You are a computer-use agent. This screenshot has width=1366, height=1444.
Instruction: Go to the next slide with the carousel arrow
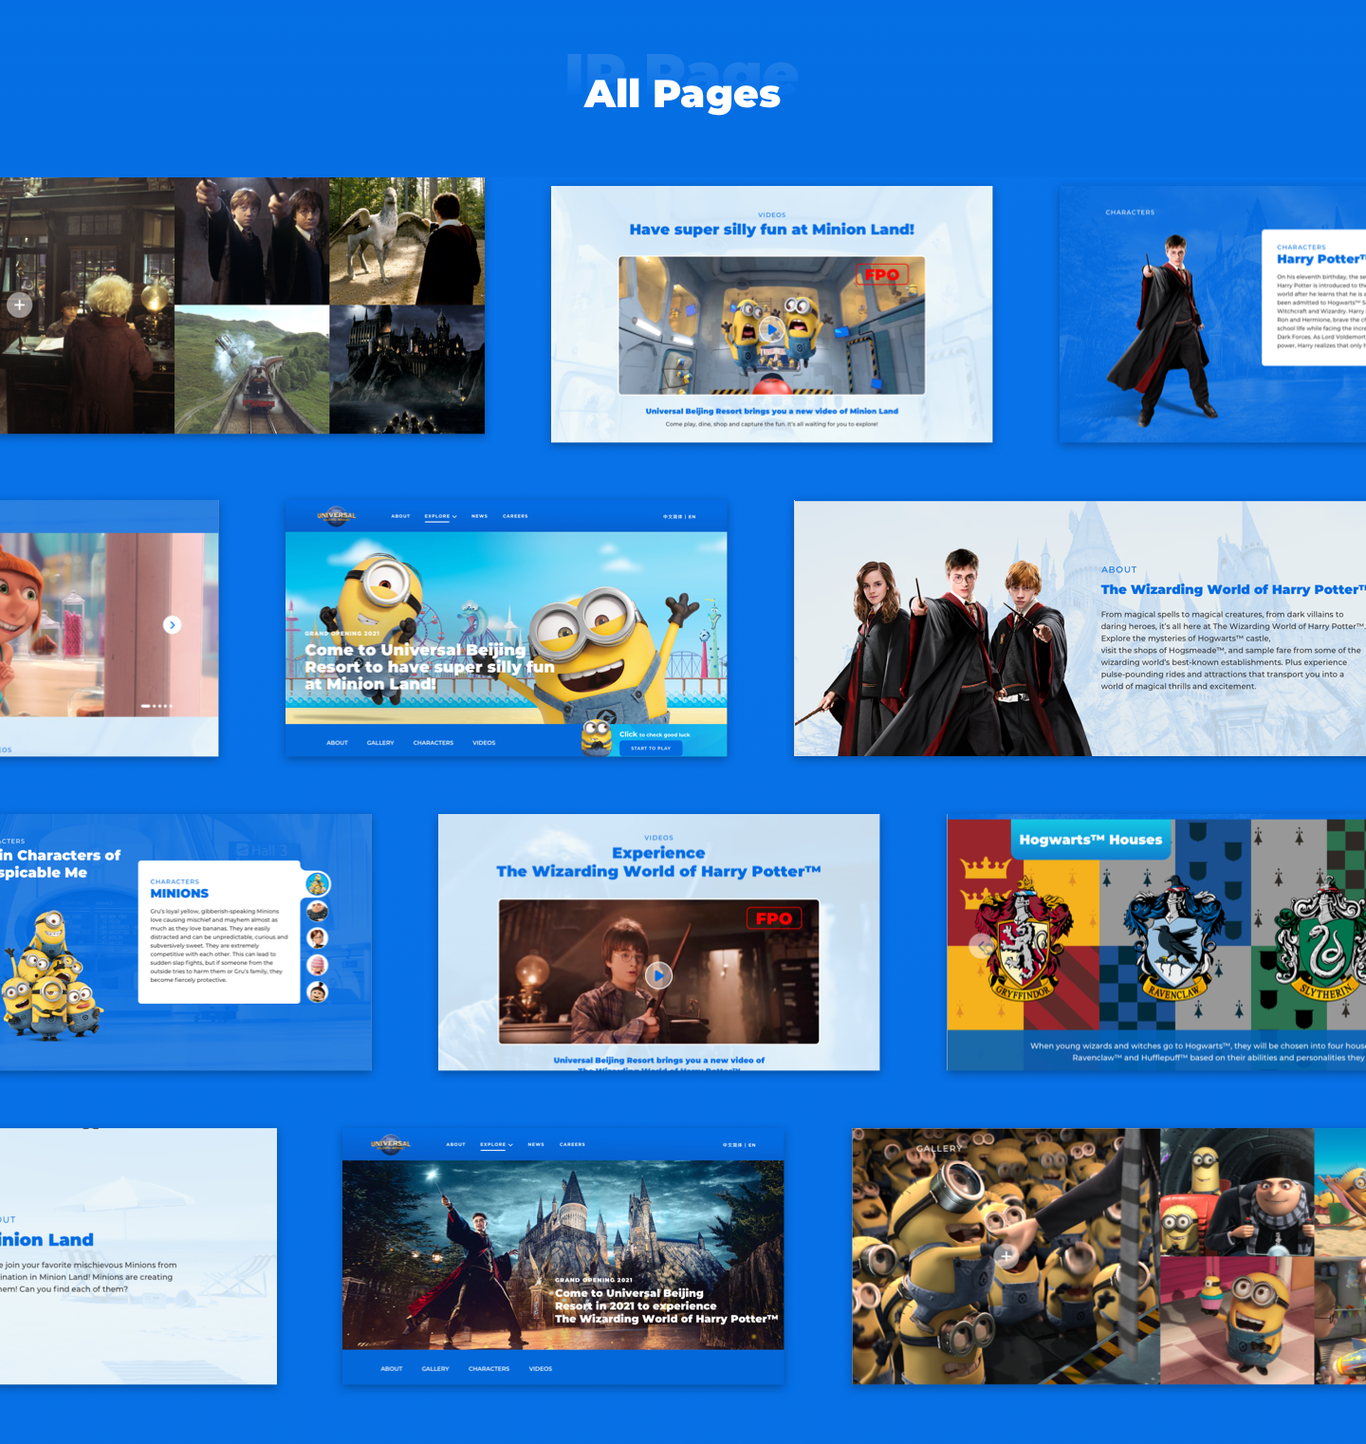(x=172, y=625)
